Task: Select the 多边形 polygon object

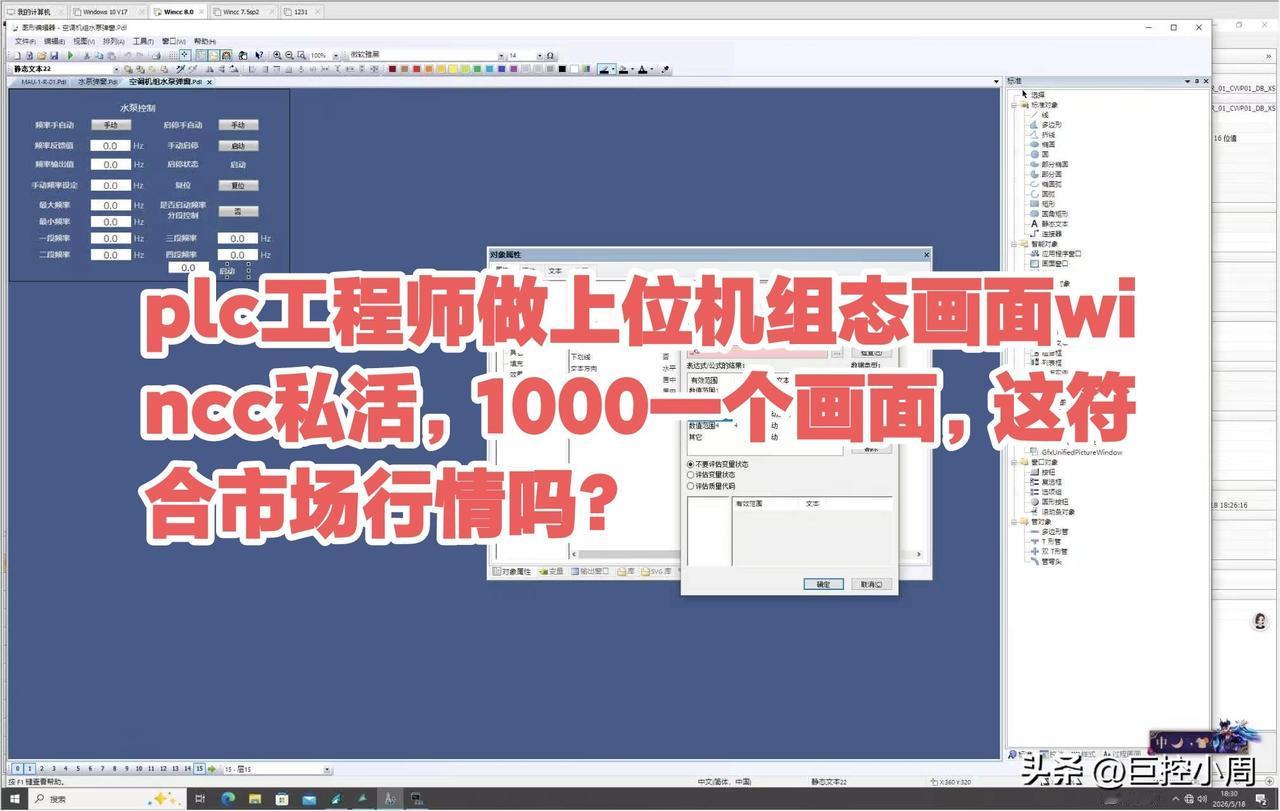Action: (1048, 125)
